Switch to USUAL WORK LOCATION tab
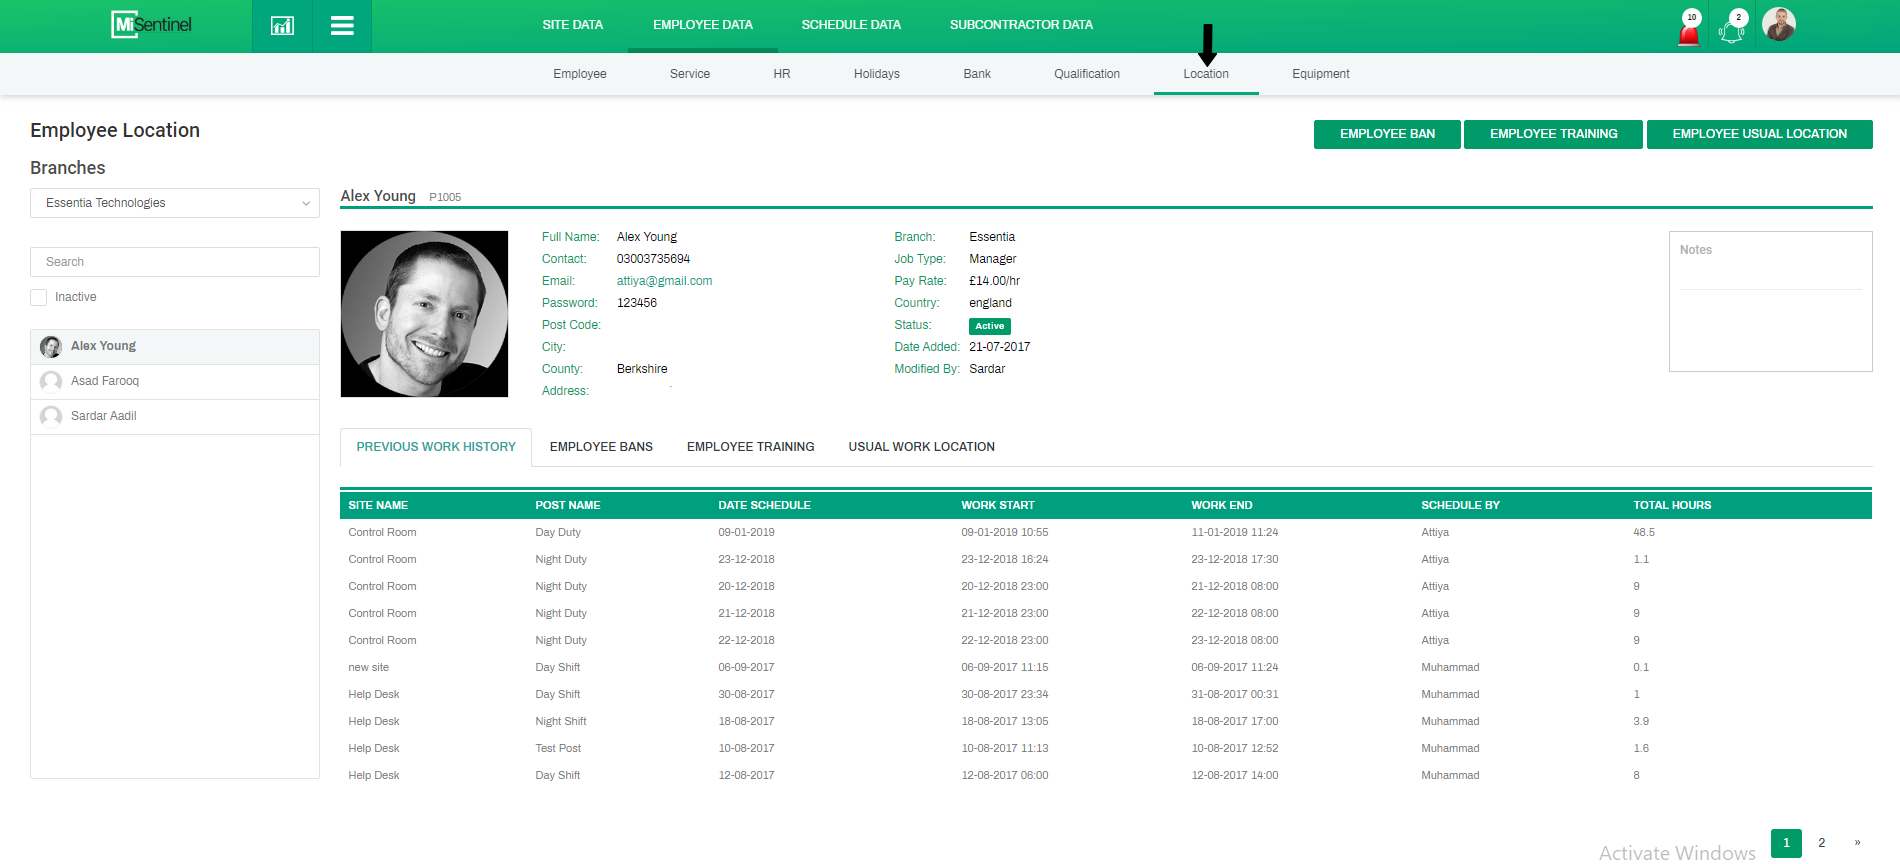This screenshot has width=1900, height=864. (922, 447)
